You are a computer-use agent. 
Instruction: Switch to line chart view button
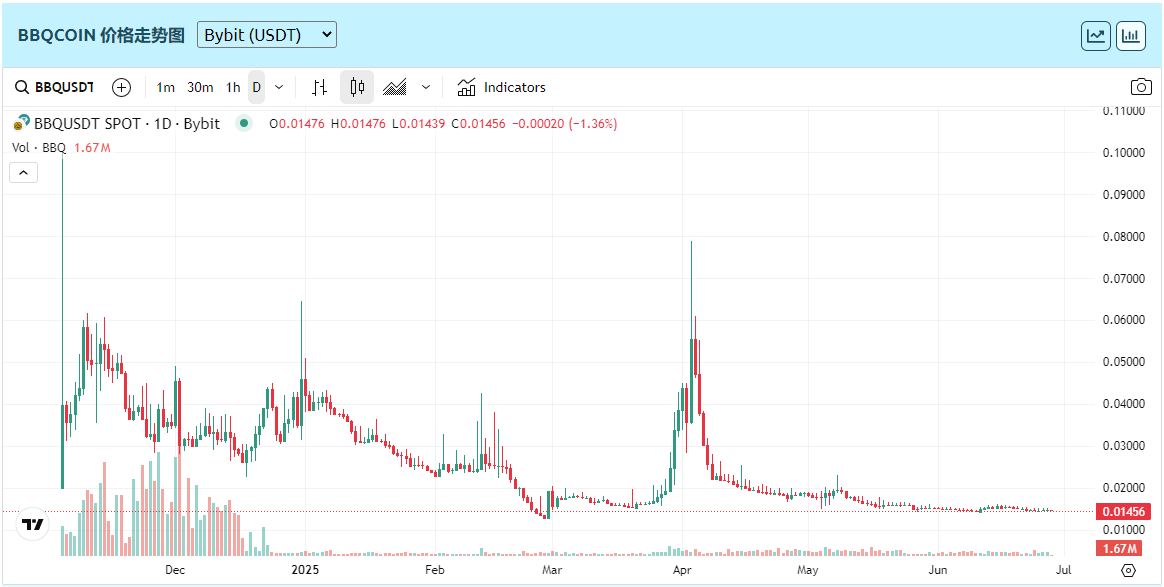pos(1096,36)
